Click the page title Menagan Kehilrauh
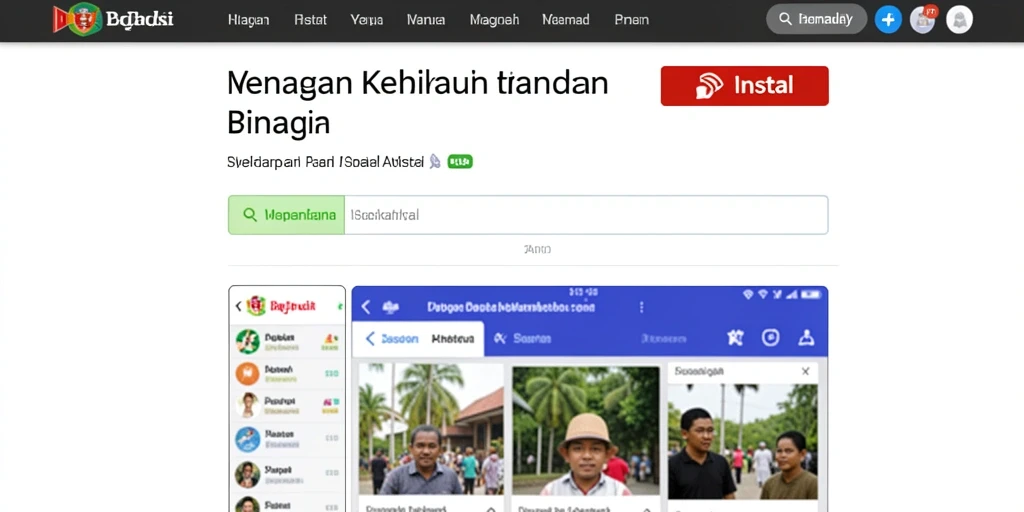Viewport: 1024px width, 512px height. (418, 102)
